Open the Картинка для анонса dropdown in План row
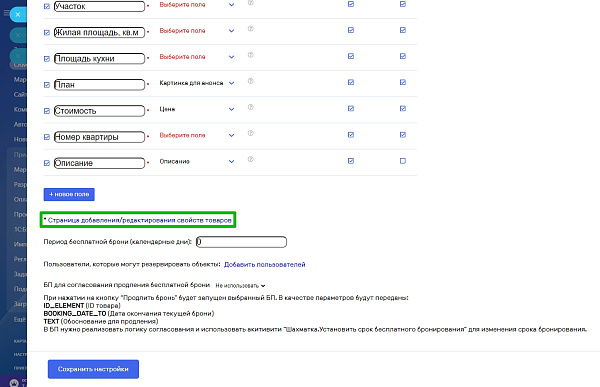The width and height of the screenshot is (600, 387). point(197,83)
